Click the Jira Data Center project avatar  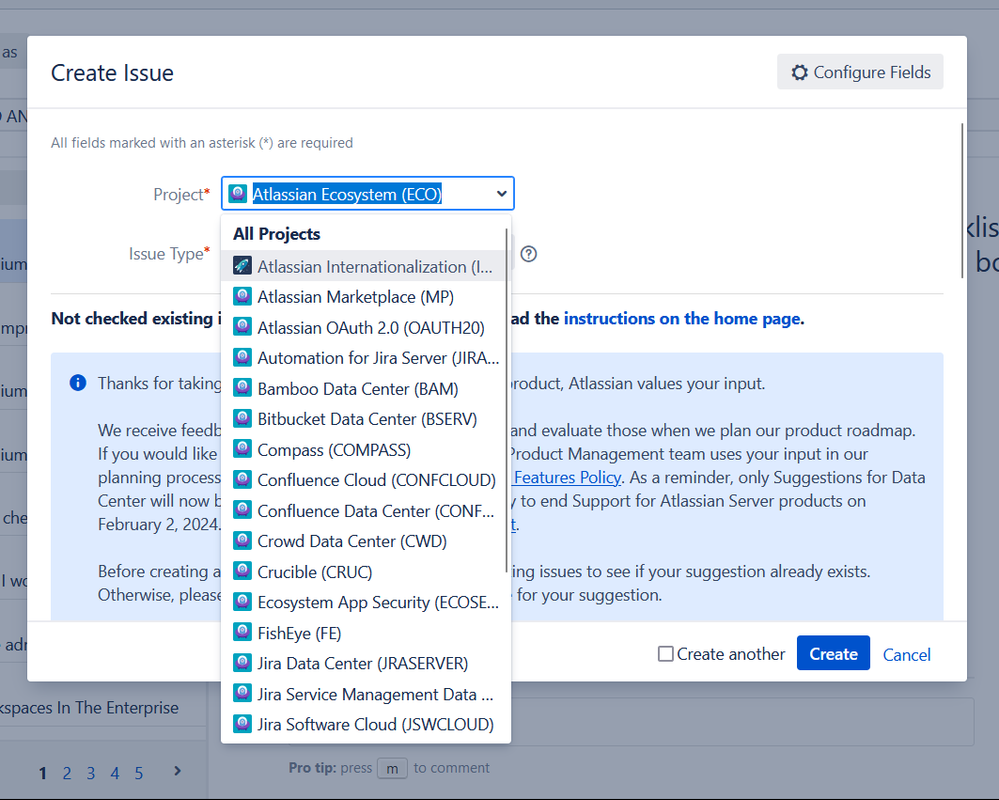[x=242, y=663]
